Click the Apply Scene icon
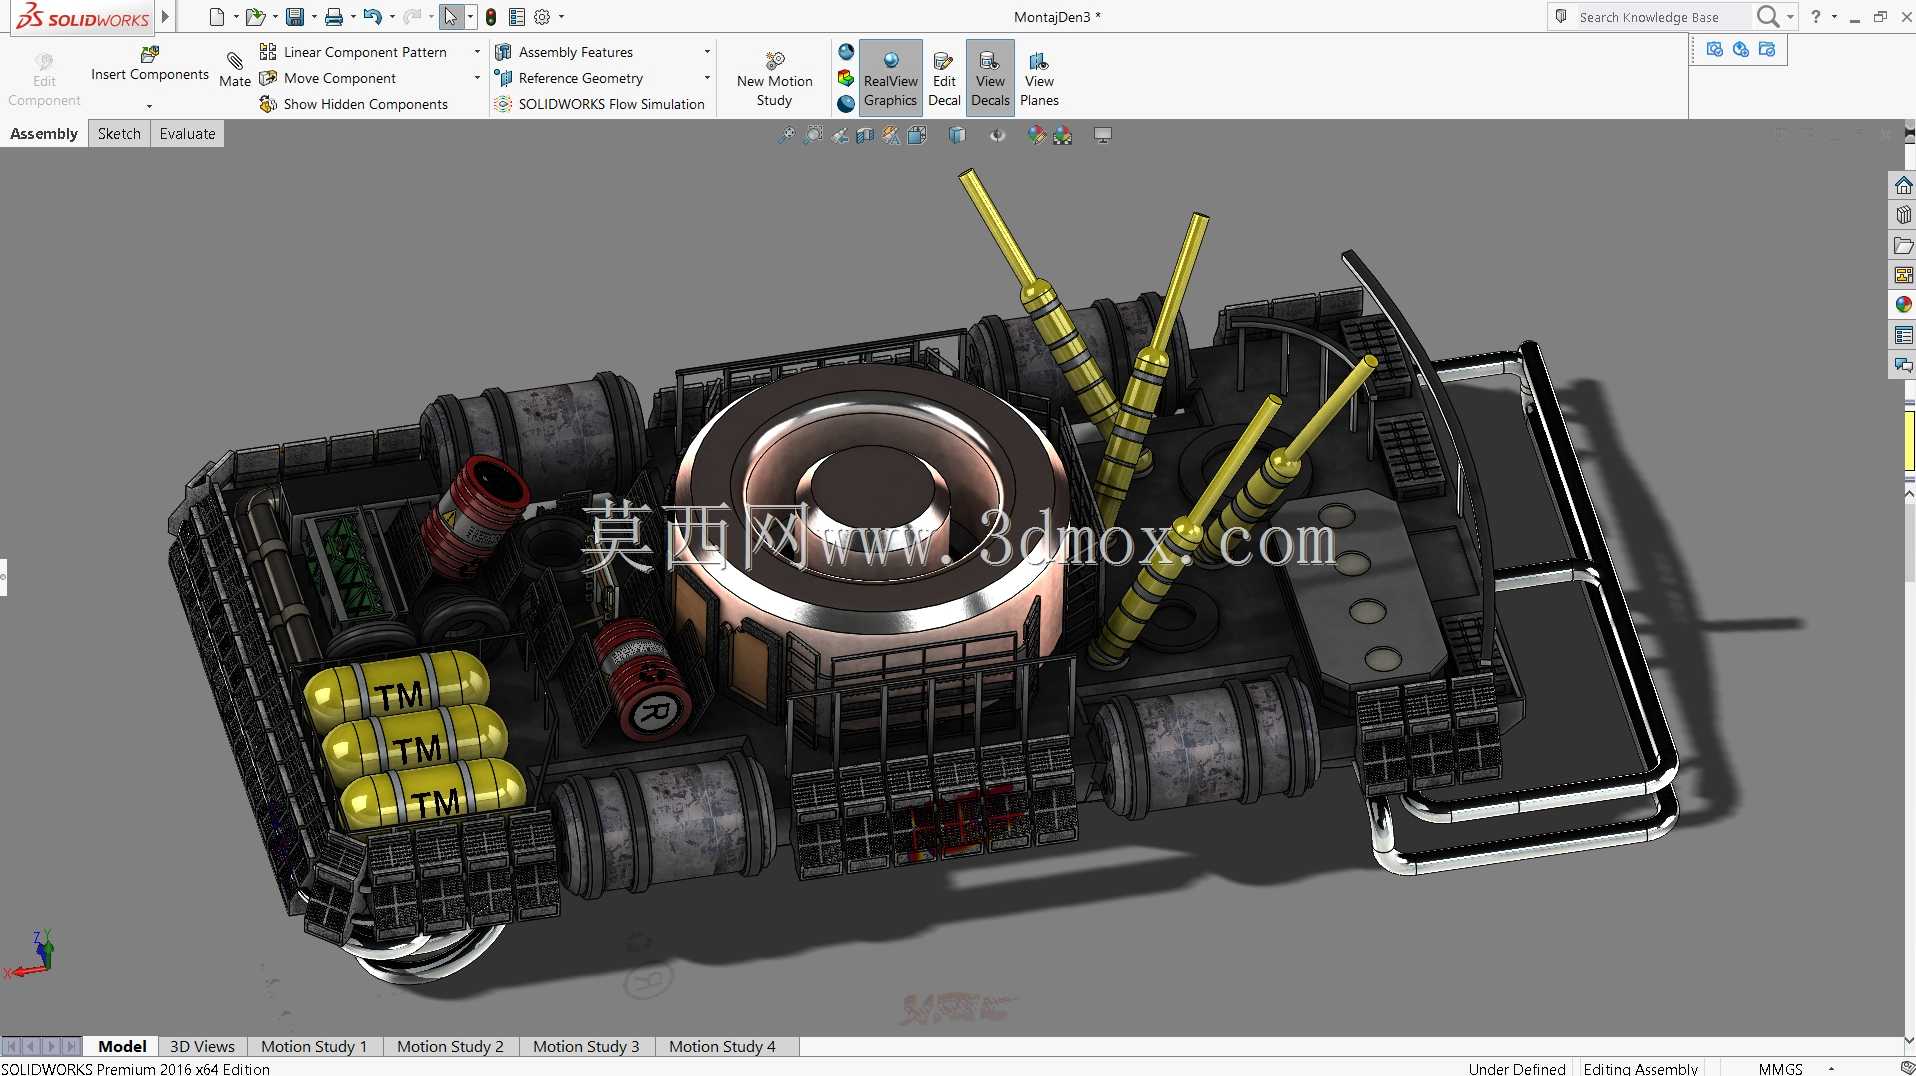 pos(1062,135)
